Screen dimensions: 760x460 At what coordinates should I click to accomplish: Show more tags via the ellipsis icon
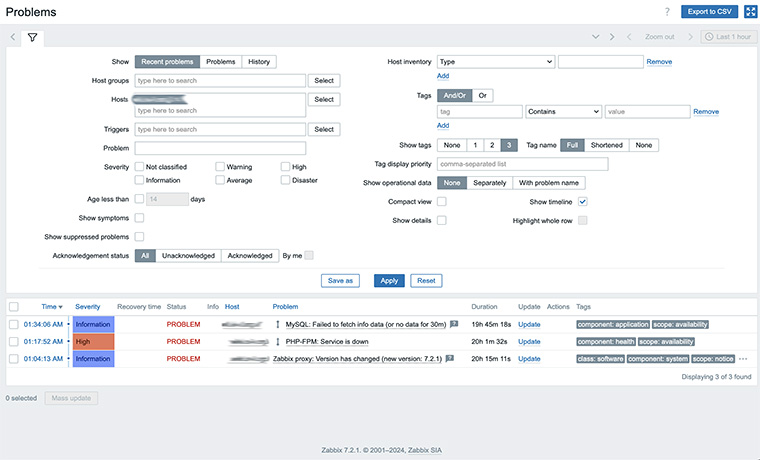tap(743, 358)
